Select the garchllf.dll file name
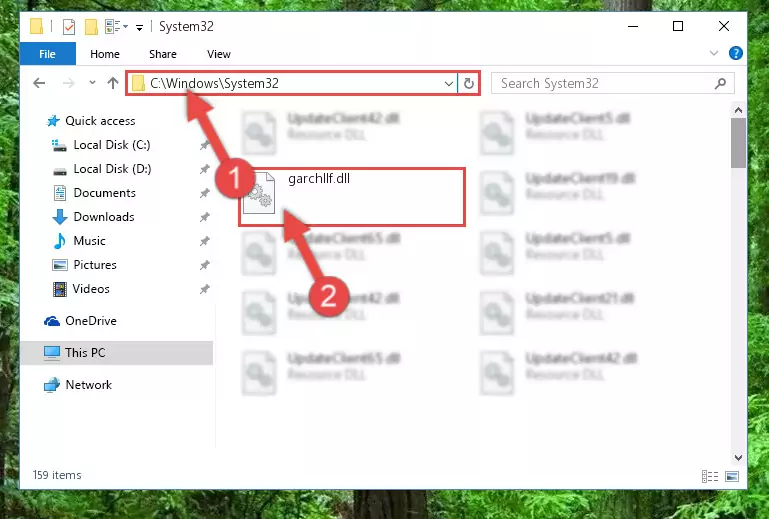This screenshot has width=769, height=519. pyautogui.click(x=319, y=179)
